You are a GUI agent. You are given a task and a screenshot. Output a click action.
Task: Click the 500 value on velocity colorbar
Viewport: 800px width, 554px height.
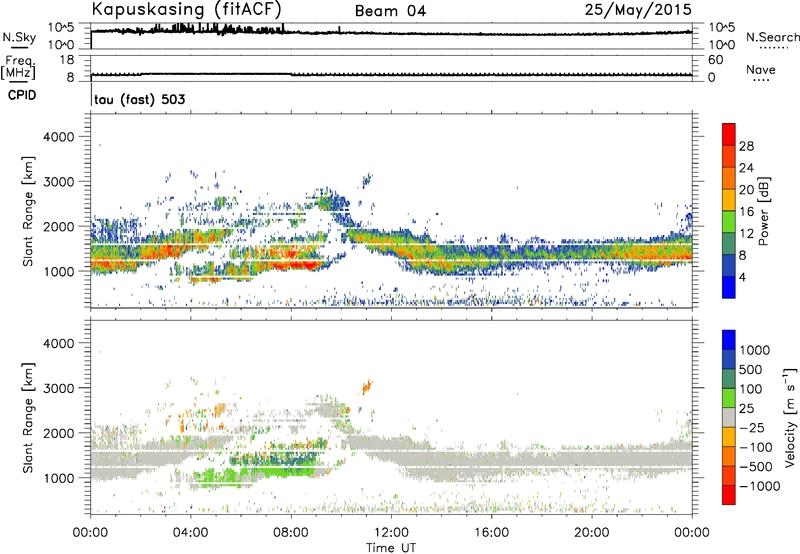(751, 369)
